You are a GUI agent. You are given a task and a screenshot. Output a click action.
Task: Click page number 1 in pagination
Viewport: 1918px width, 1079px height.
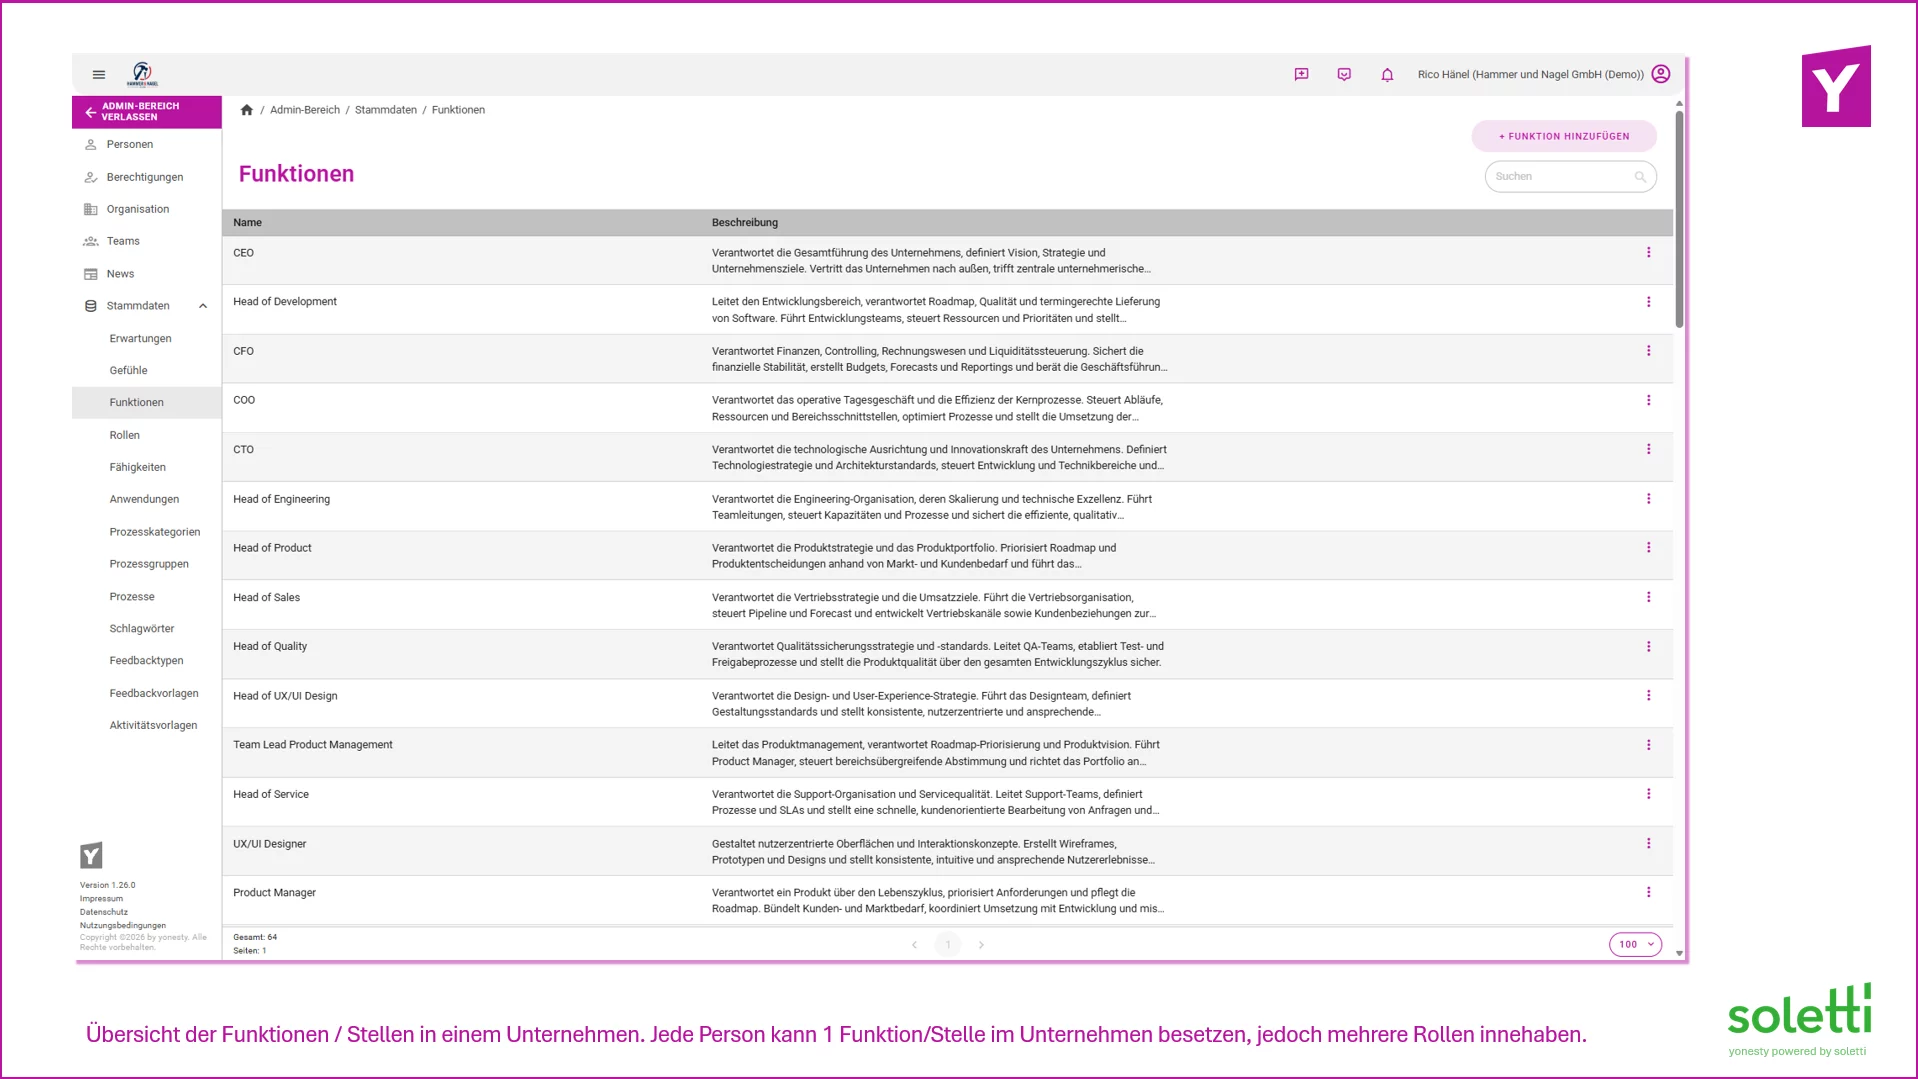click(948, 945)
